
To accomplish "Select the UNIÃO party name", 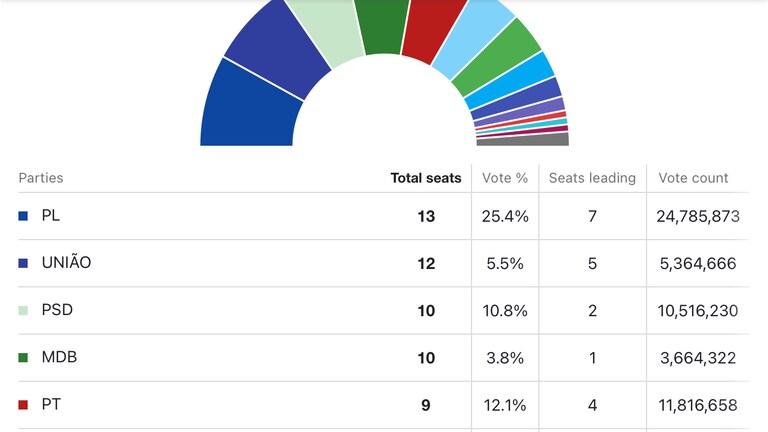I will (x=66, y=263).
